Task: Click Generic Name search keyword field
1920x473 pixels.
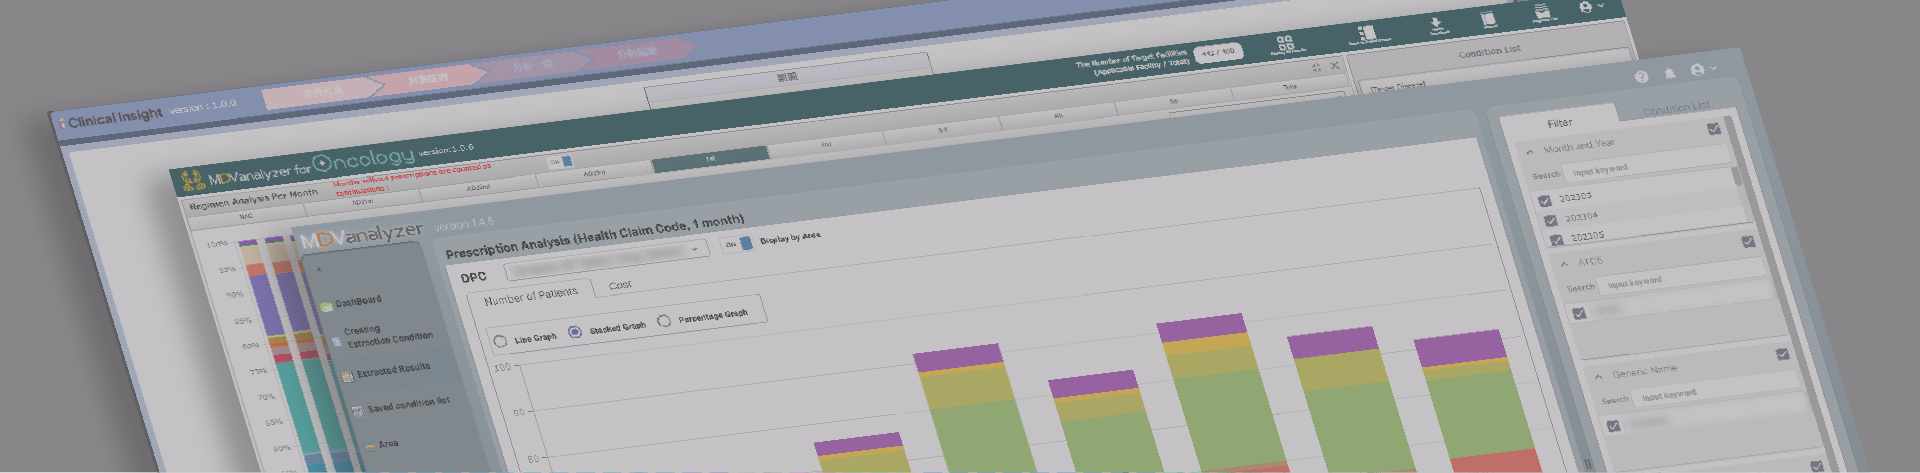Action: (x=1717, y=390)
